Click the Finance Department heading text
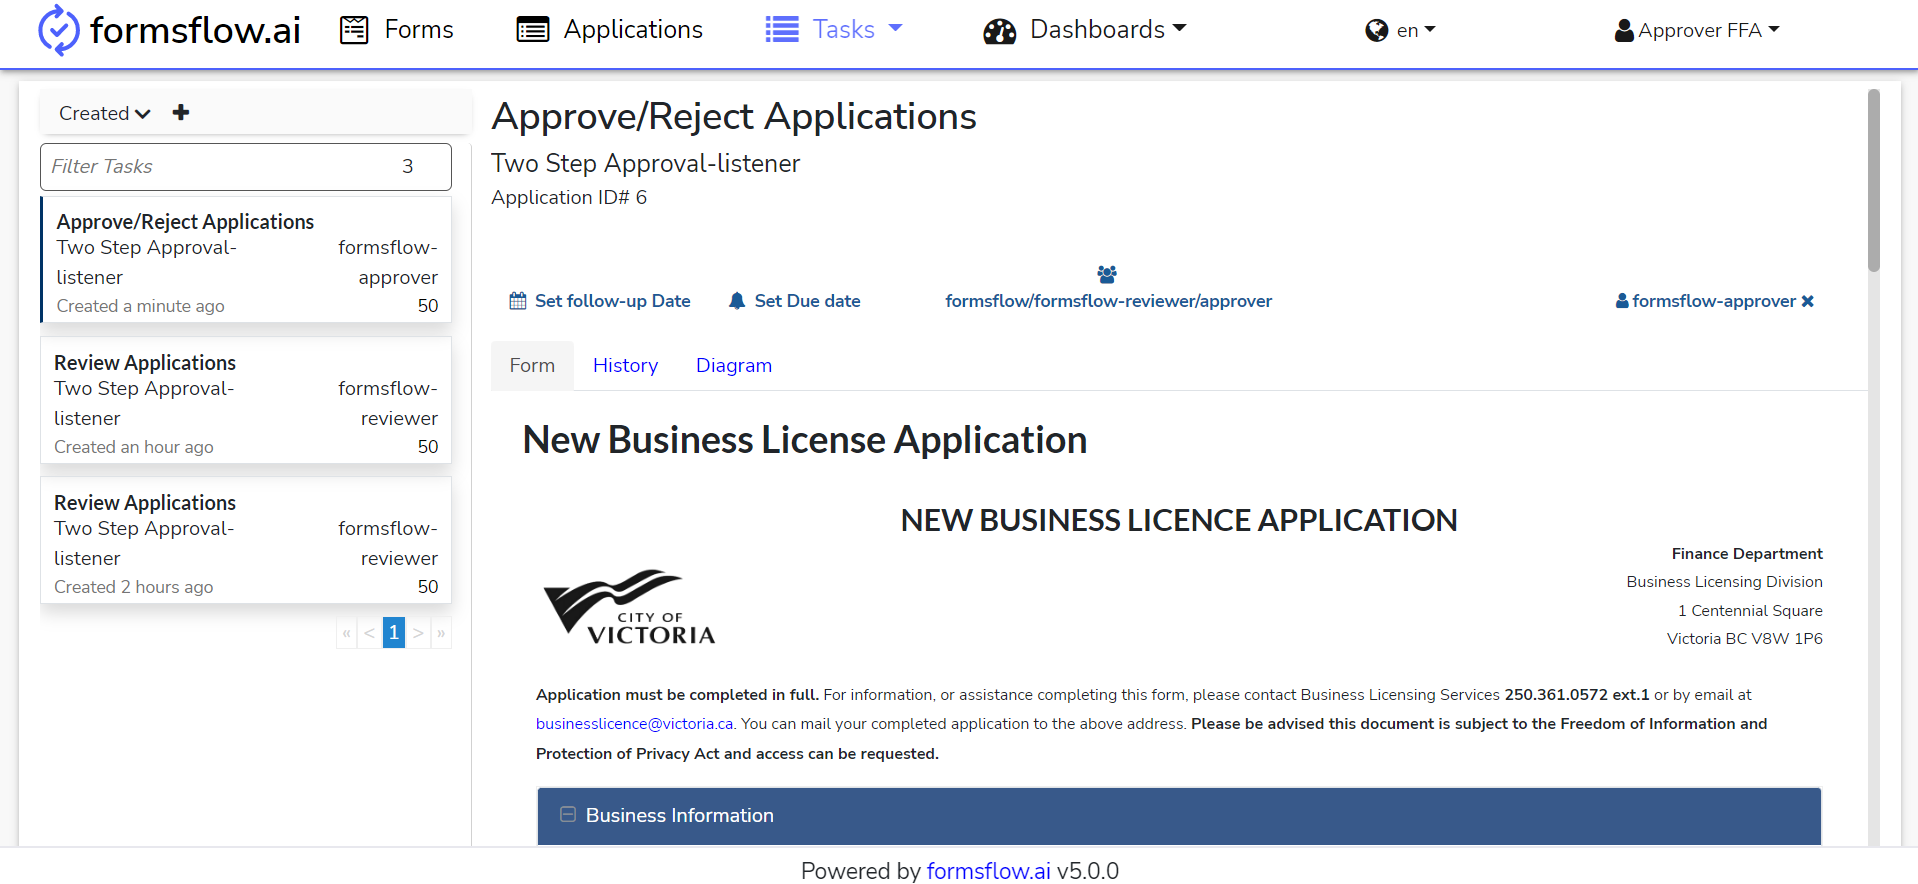 tap(1747, 554)
